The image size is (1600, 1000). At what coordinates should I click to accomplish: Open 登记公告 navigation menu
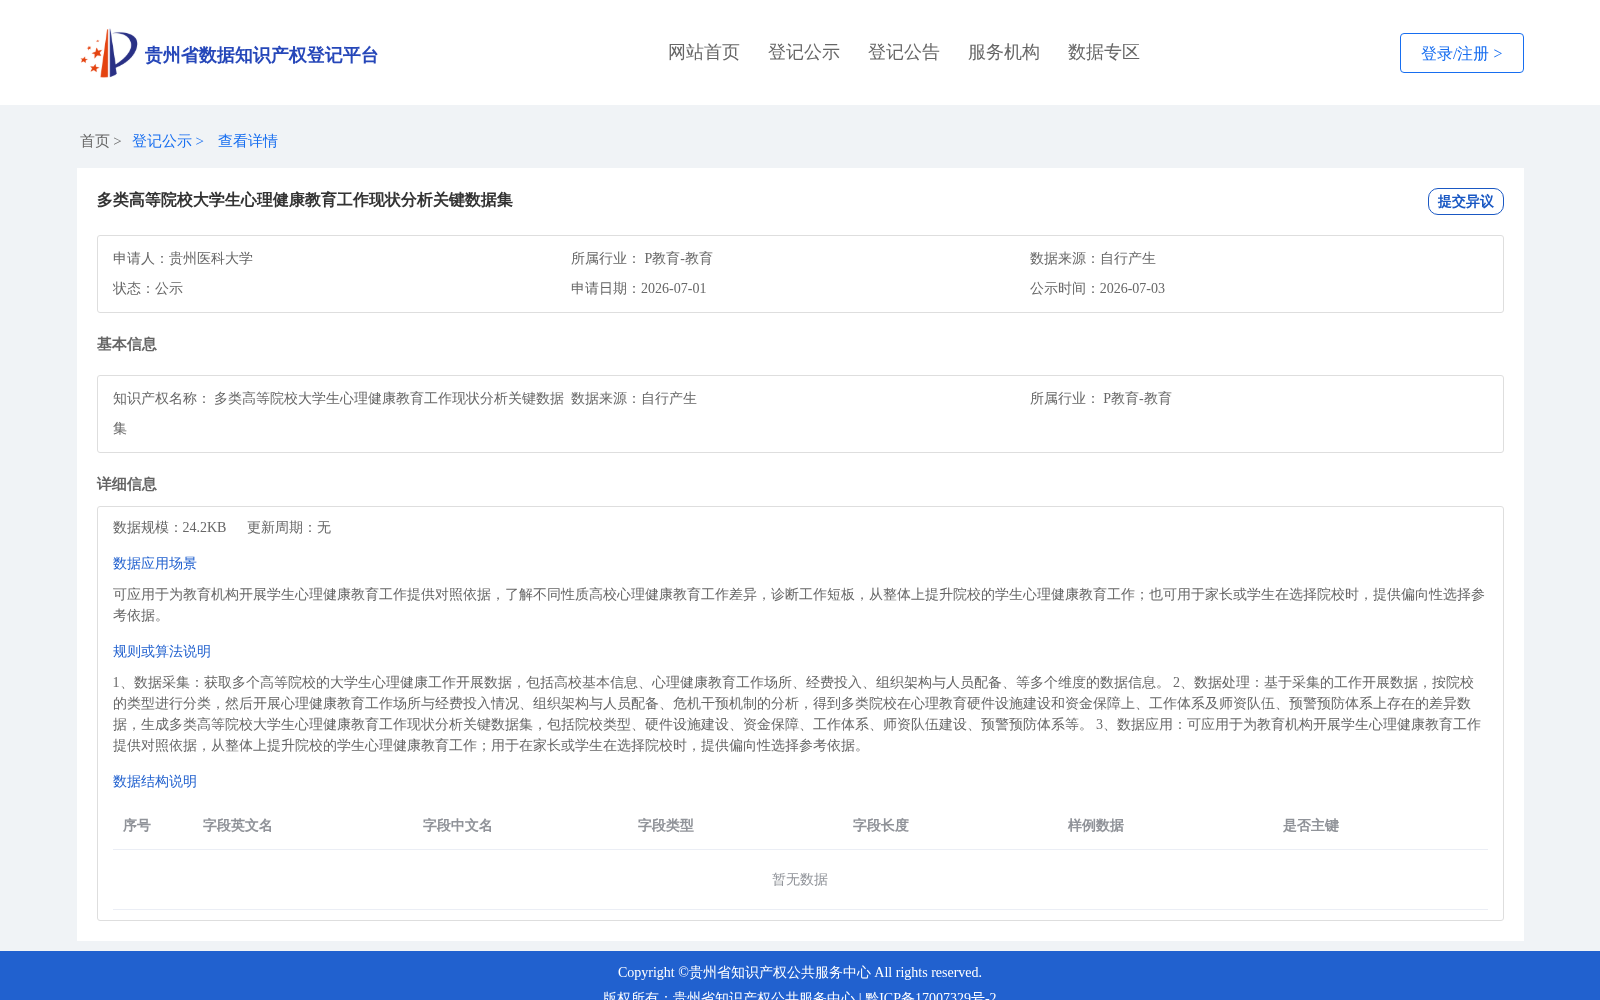904,52
